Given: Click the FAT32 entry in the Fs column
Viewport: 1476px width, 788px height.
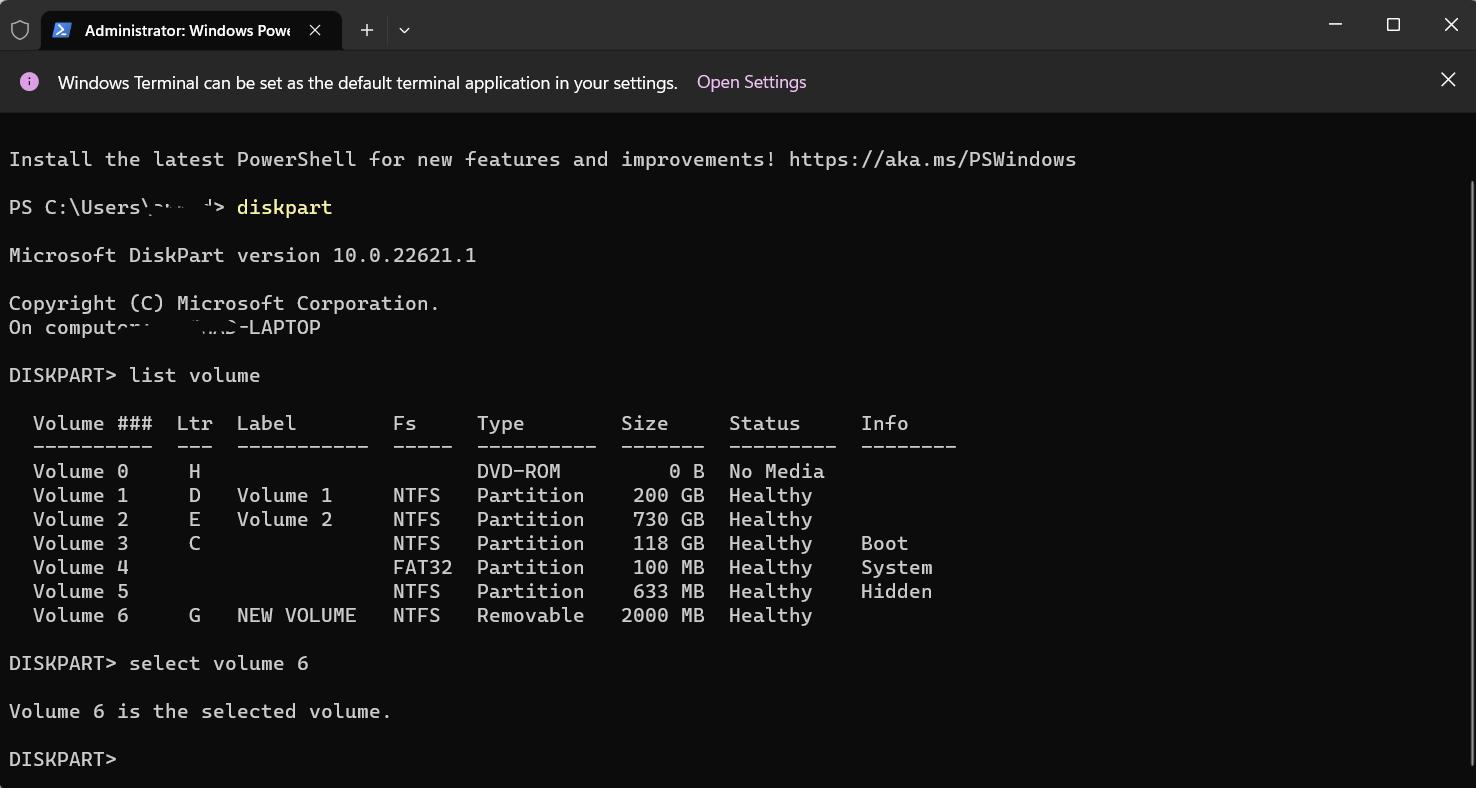Looking at the screenshot, I should 422,567.
